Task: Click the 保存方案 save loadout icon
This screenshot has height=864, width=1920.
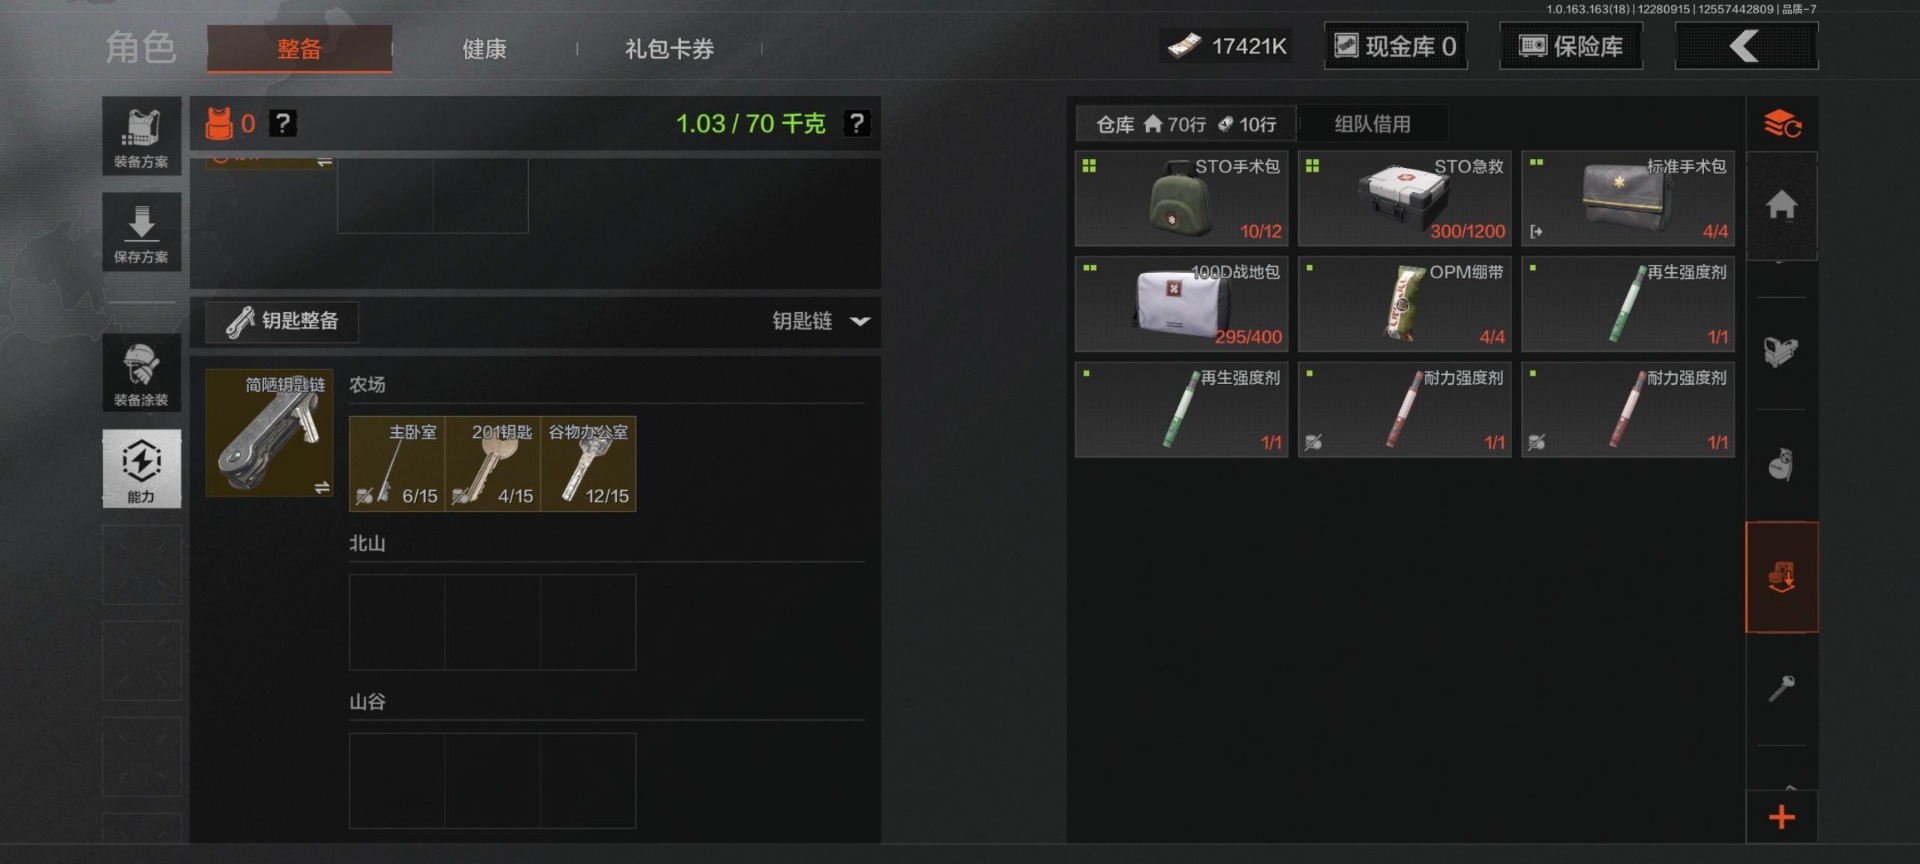Action: (x=141, y=232)
